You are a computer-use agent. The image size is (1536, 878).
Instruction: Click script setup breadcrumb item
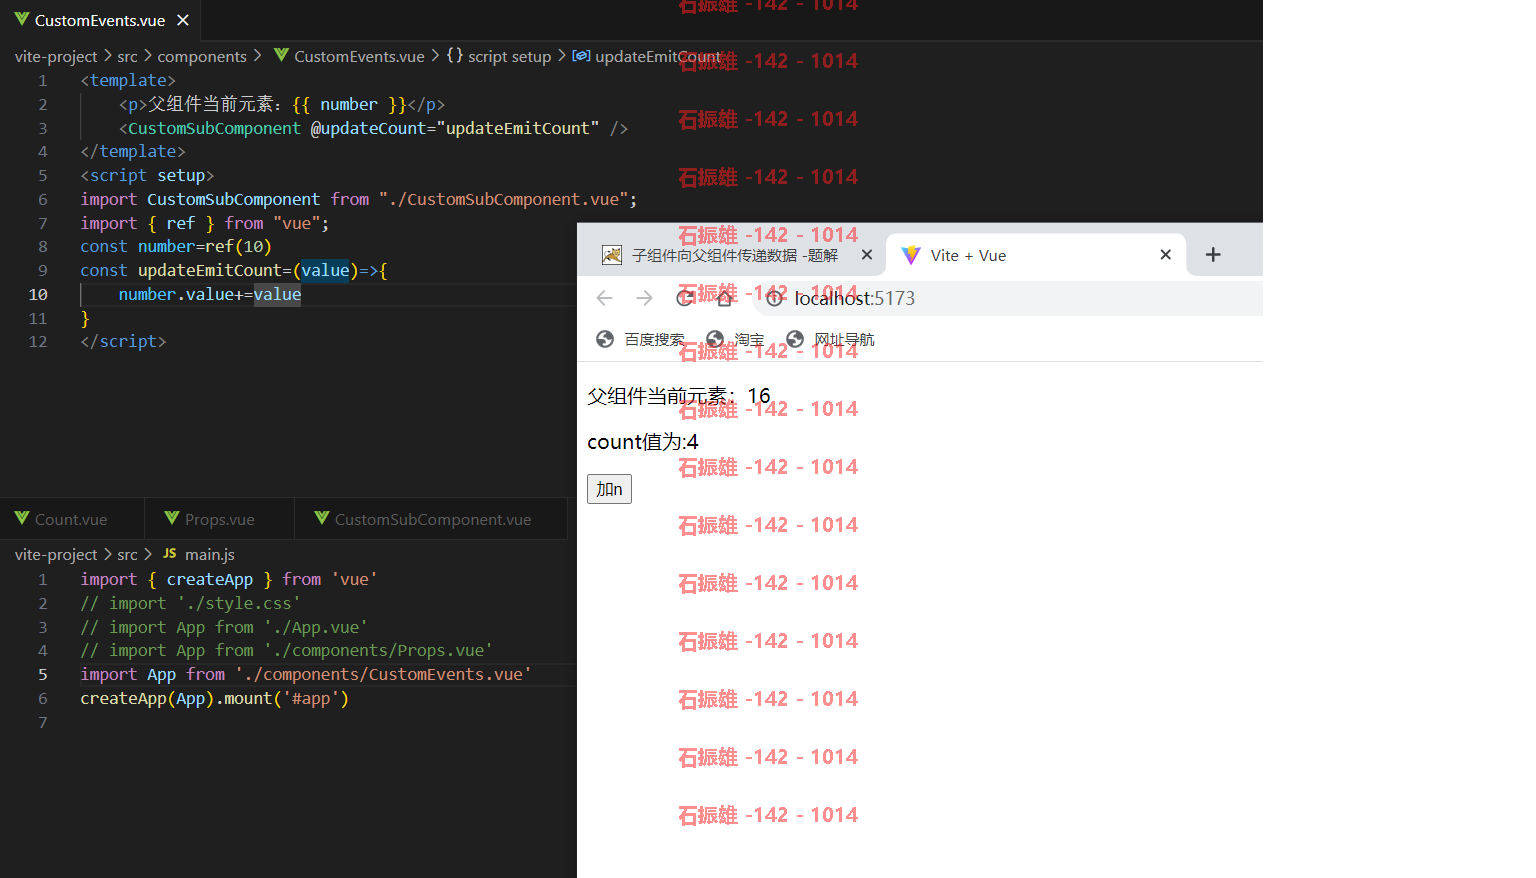point(509,56)
